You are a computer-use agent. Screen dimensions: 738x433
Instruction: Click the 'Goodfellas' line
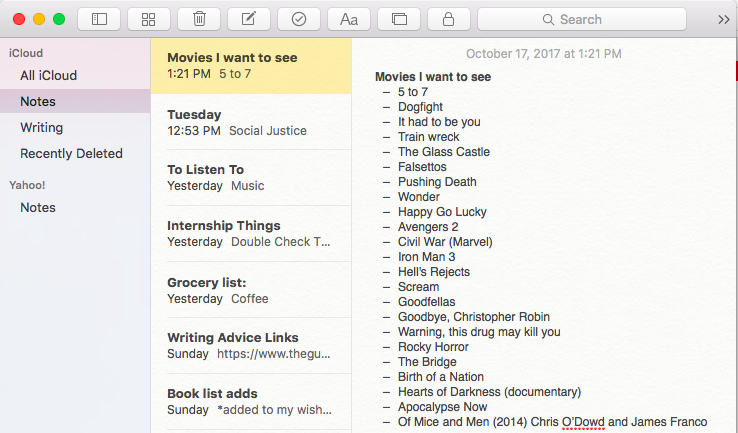[x=426, y=302]
